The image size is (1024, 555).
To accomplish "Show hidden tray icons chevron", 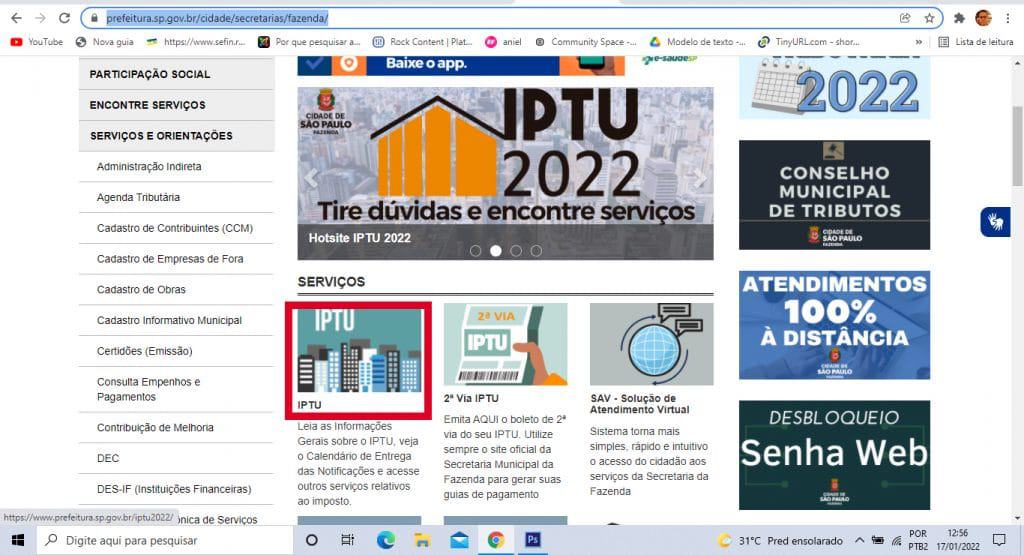I will coord(859,540).
